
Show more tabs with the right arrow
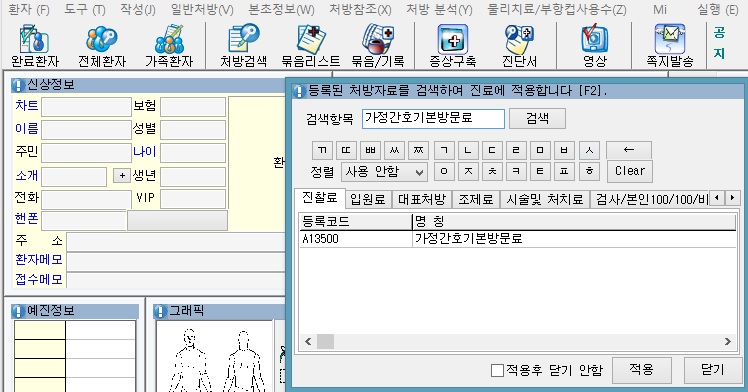732,197
